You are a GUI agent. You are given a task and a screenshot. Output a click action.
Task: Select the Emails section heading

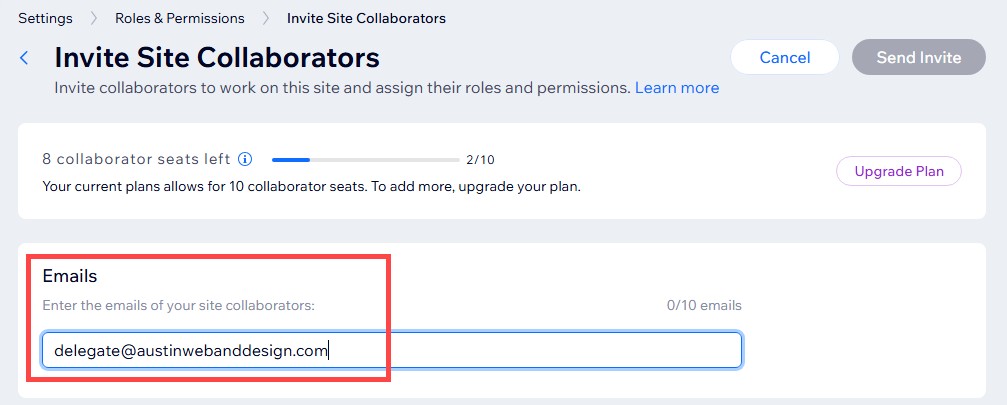point(70,276)
